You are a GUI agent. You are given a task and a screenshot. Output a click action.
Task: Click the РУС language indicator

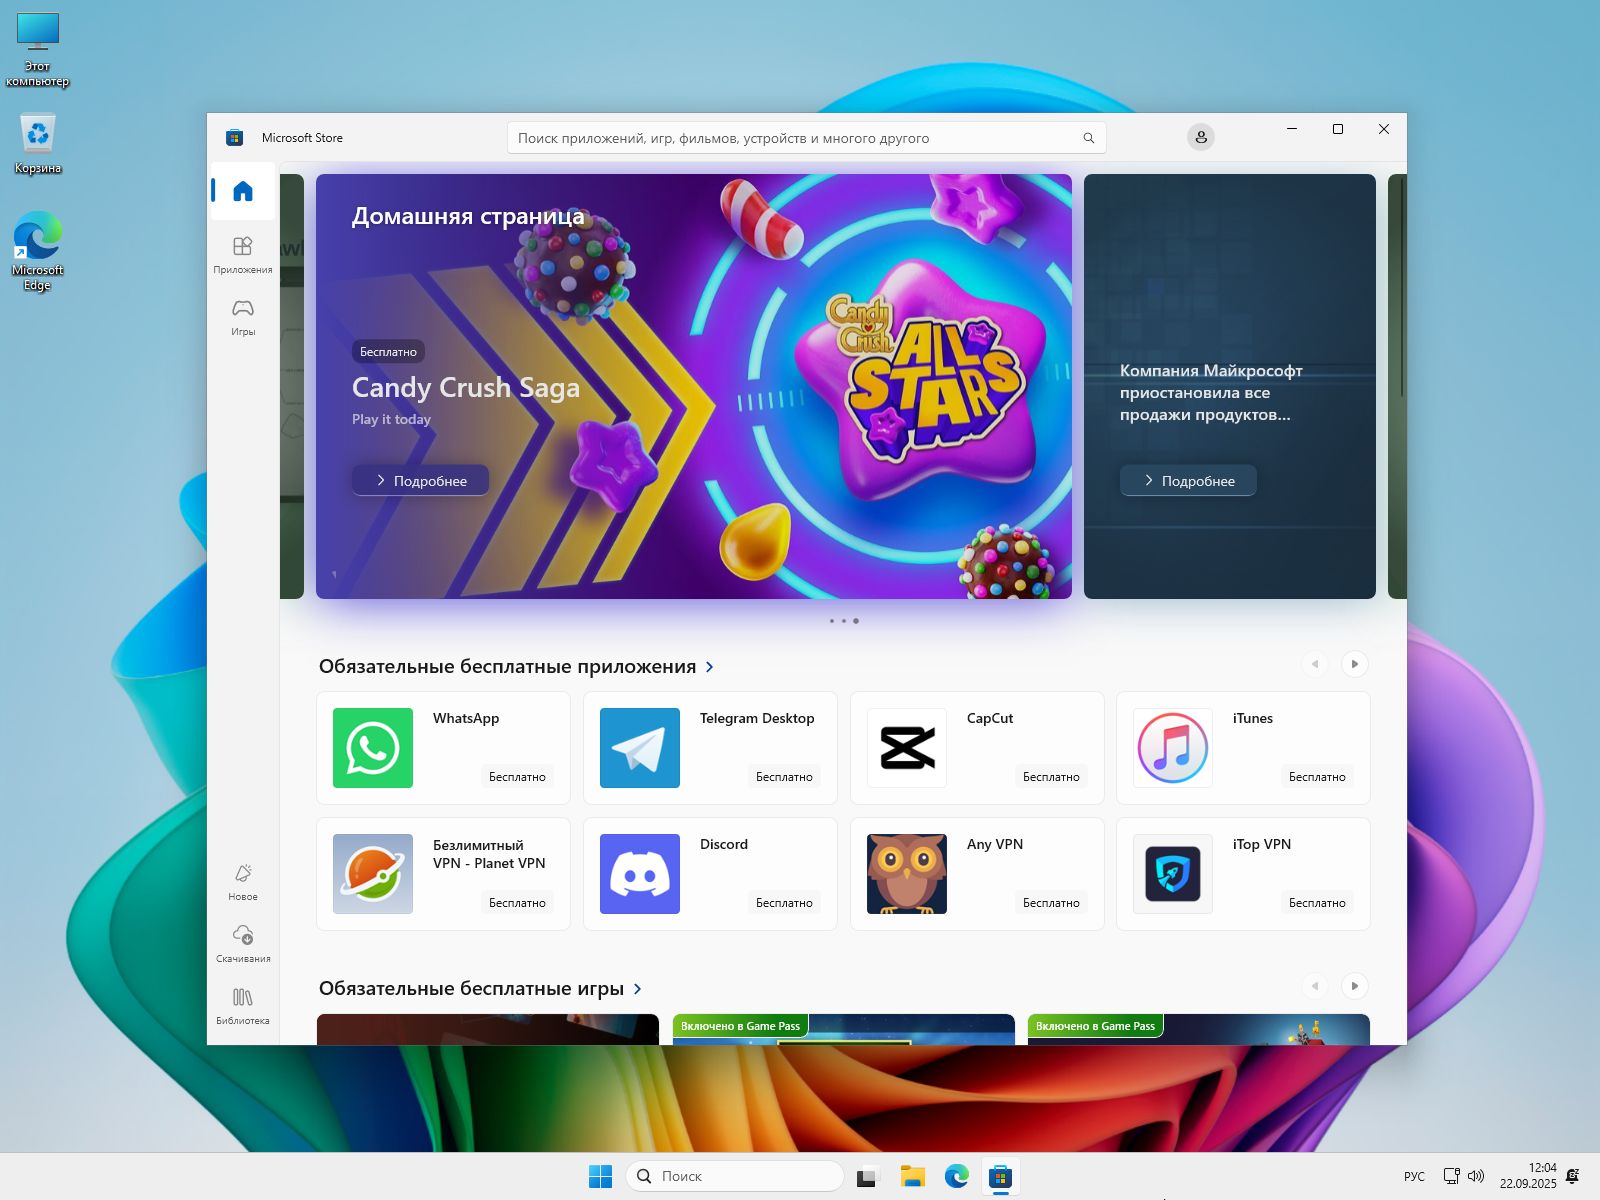pyautogui.click(x=1414, y=1177)
